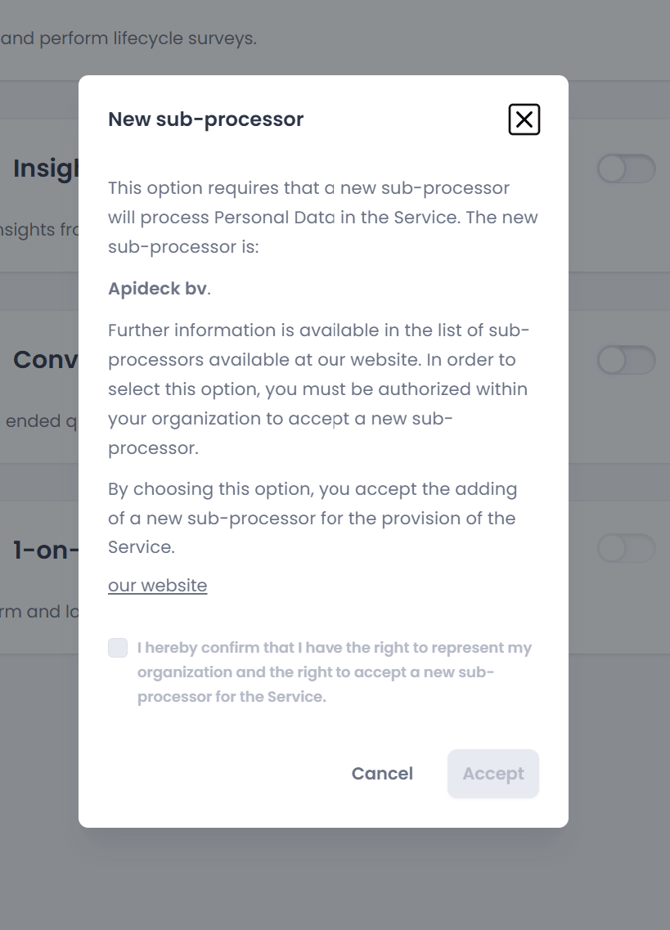Toggle the Conversations switch behind the dialog

tap(626, 360)
